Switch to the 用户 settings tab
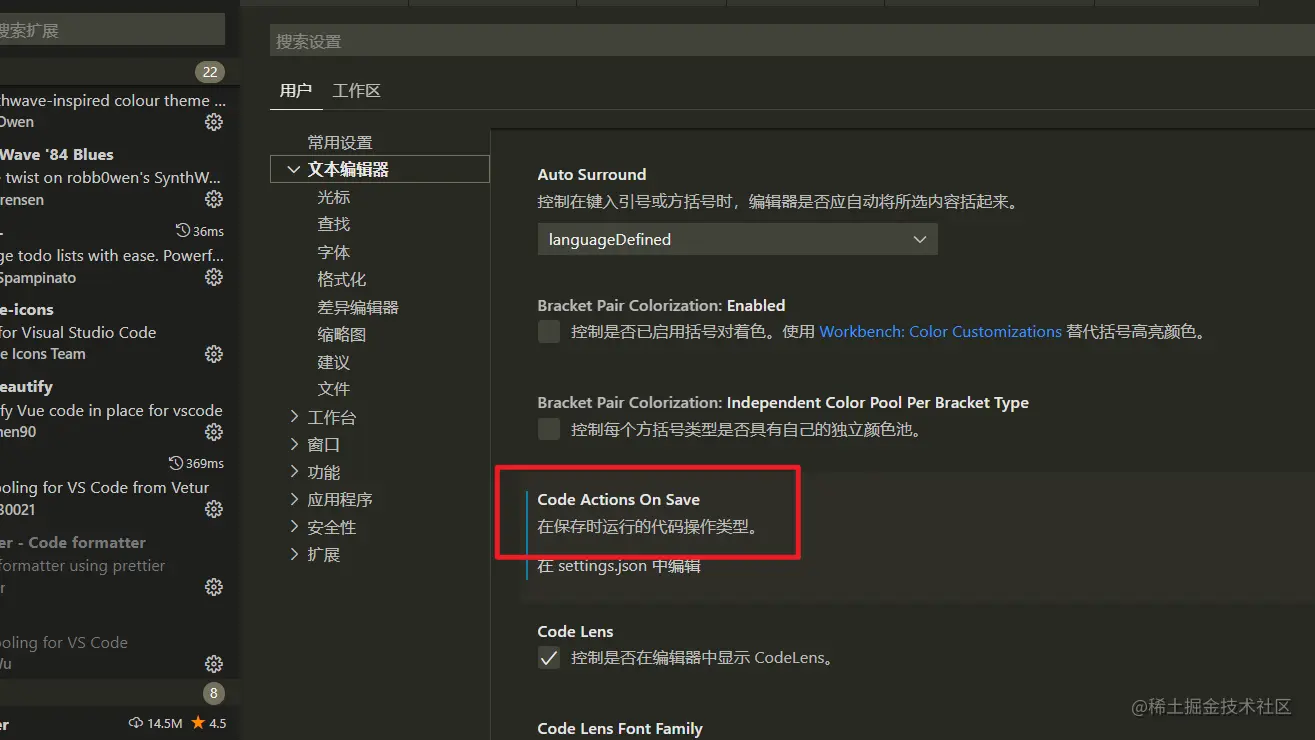 (296, 91)
